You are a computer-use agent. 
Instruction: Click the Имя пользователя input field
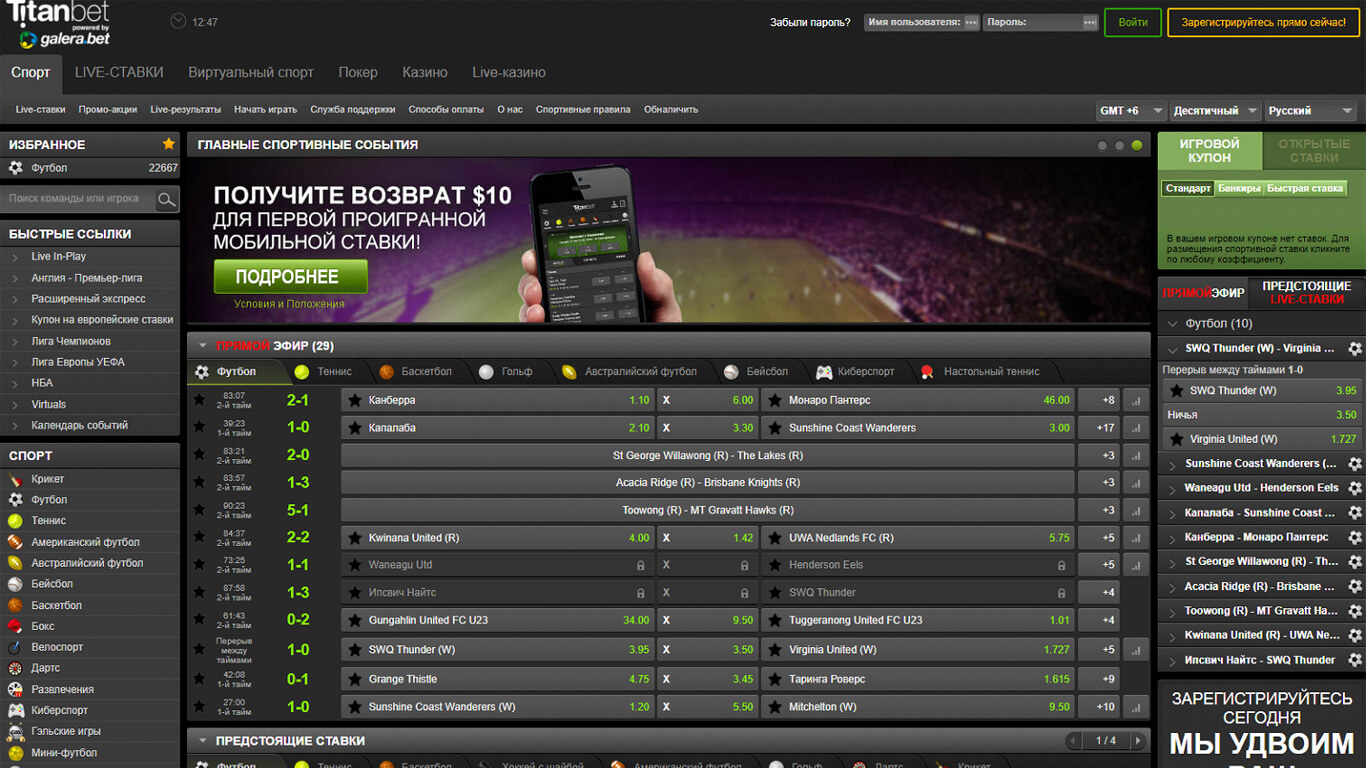921,22
